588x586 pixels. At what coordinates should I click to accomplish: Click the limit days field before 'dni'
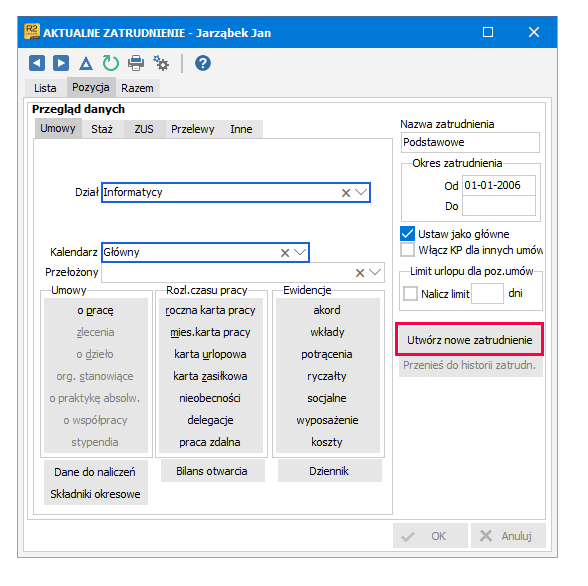(x=487, y=294)
